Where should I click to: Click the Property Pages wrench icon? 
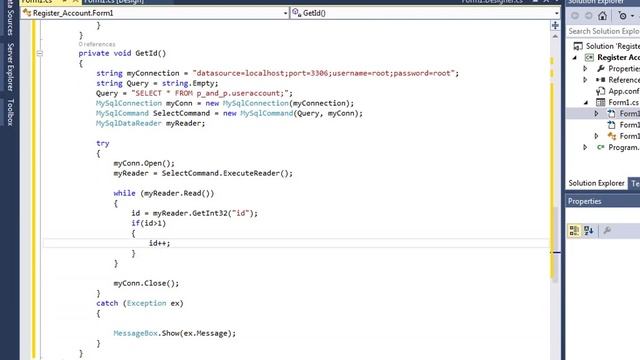point(607,231)
